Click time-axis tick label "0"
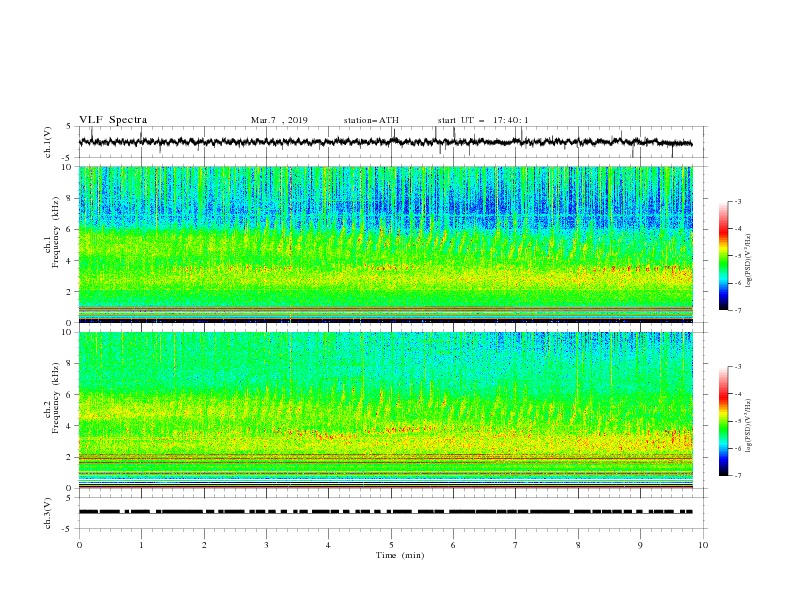This screenshot has height=612, width=792. 79,545
